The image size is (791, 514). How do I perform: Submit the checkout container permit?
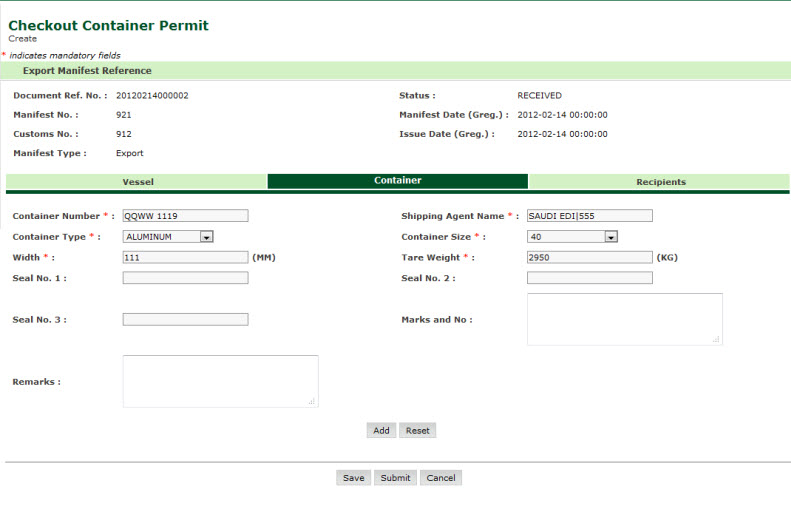click(x=395, y=478)
